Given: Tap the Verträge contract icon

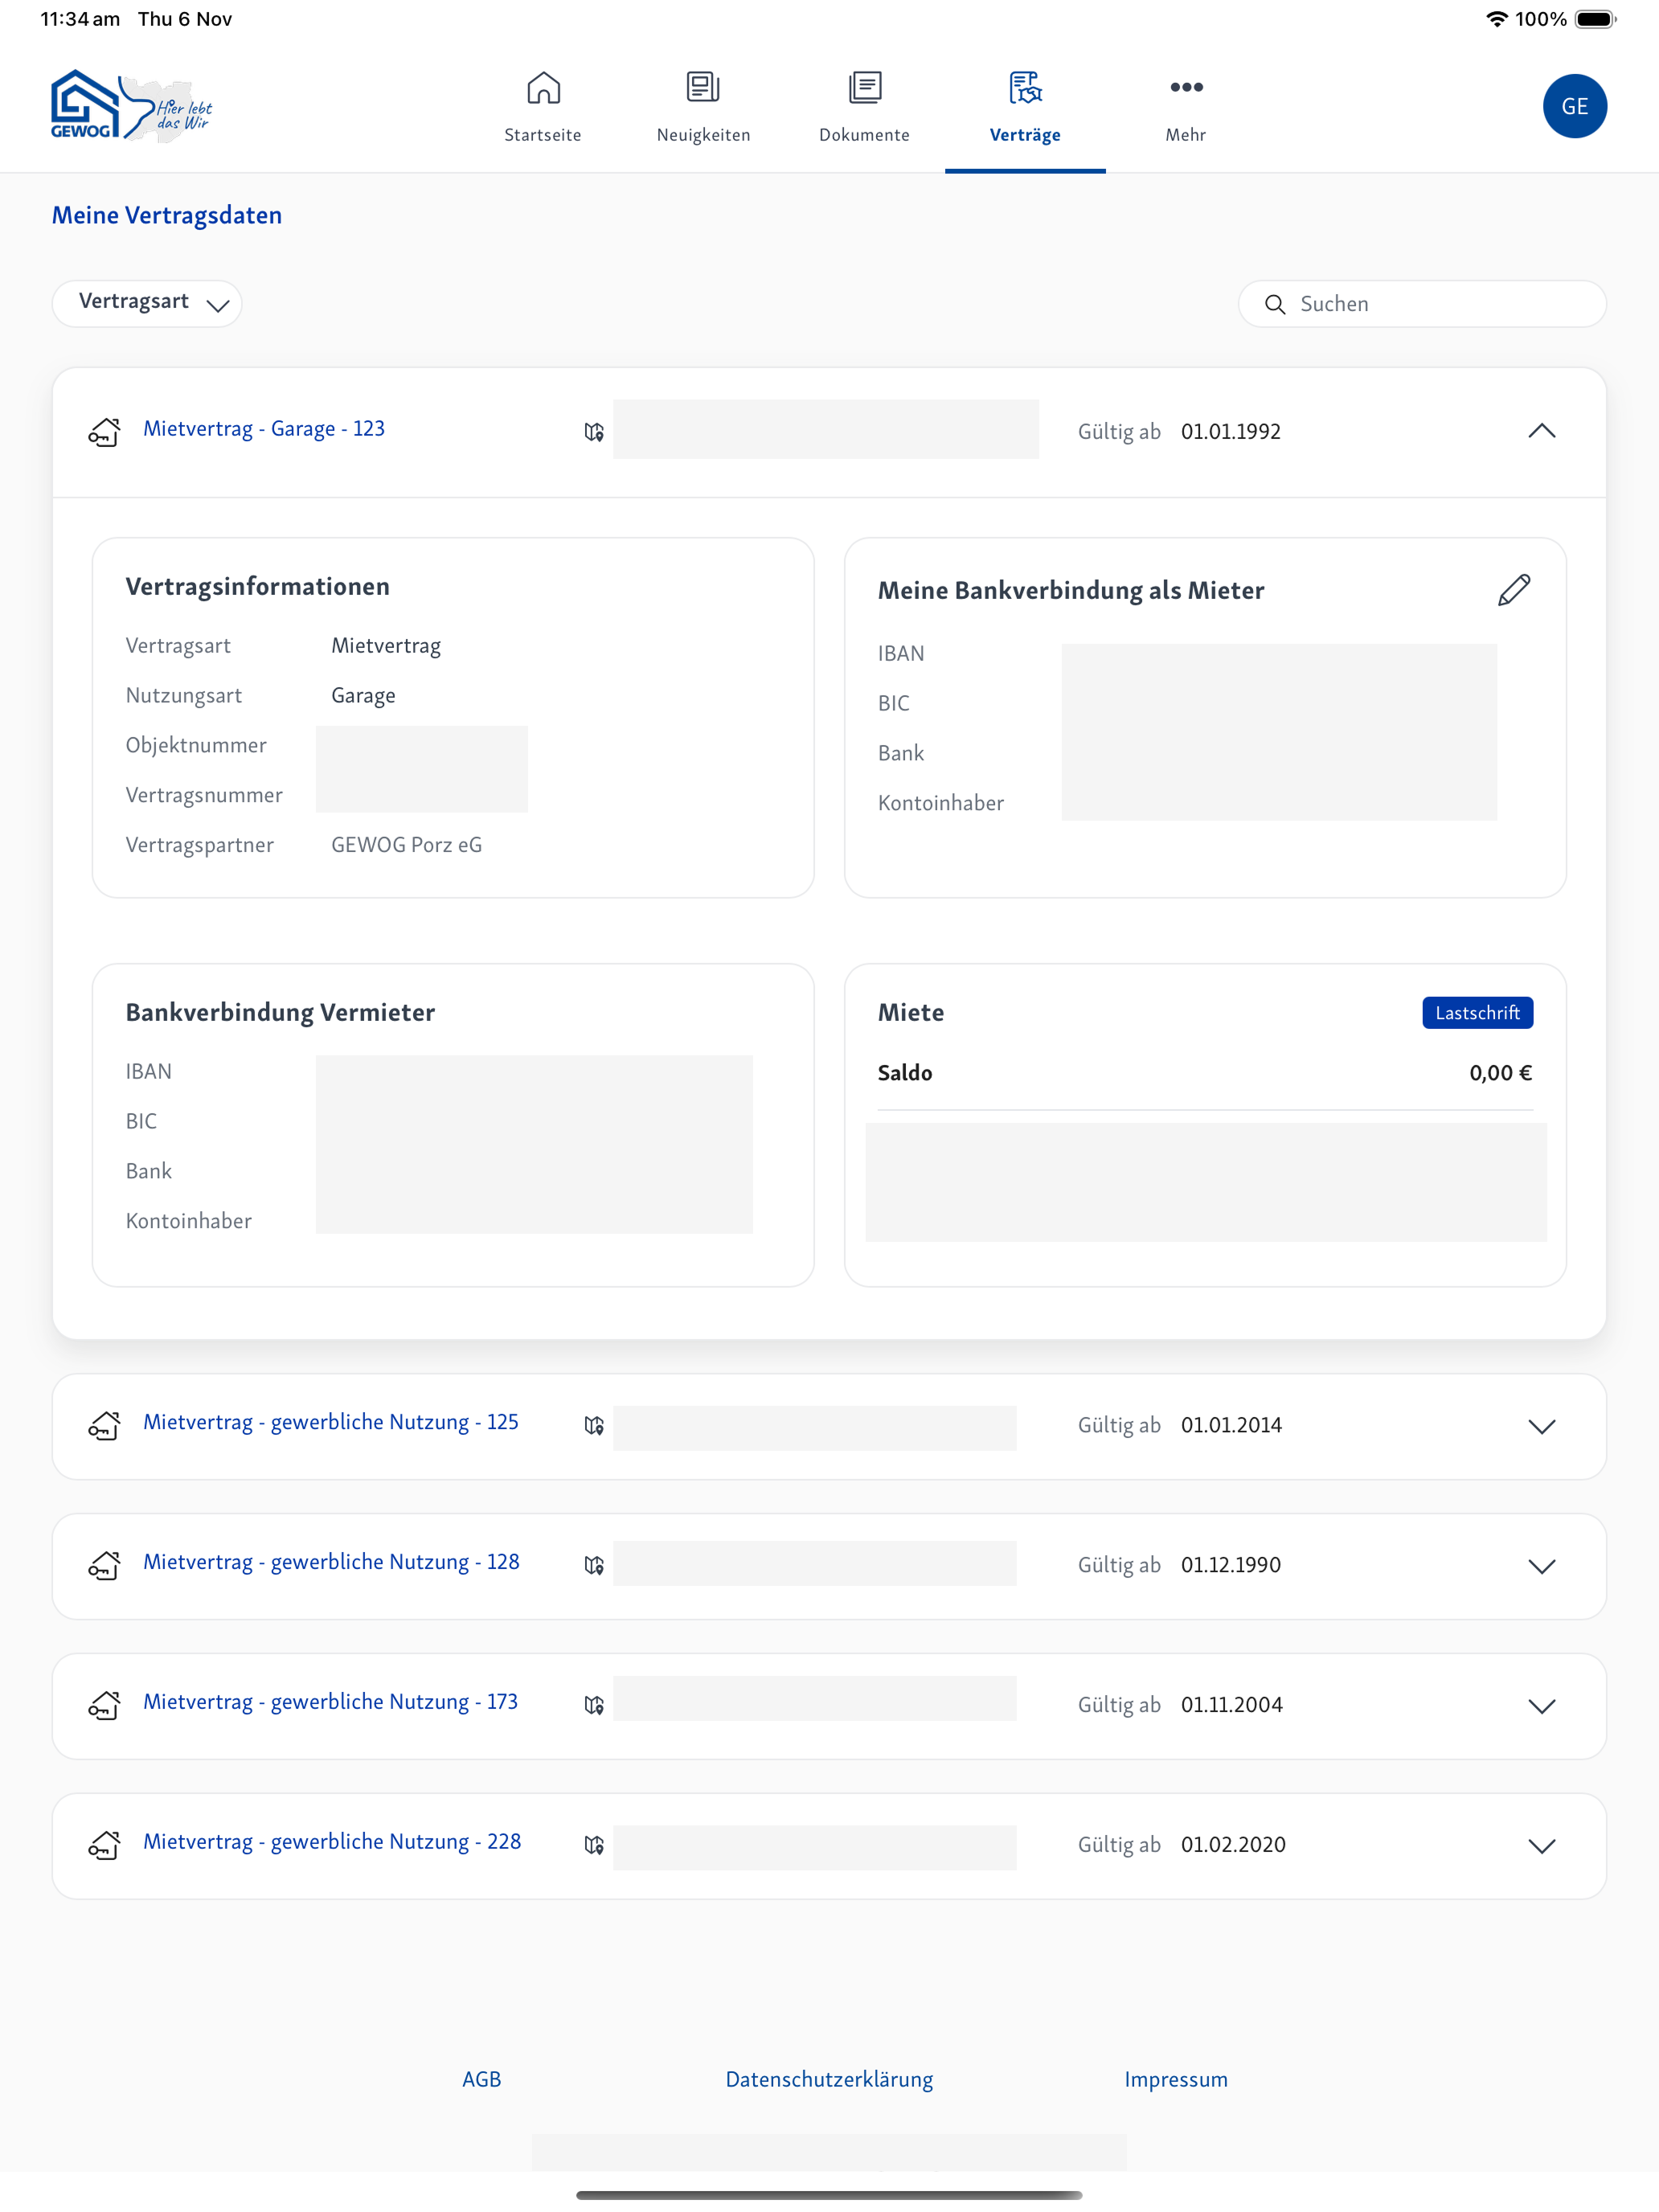Looking at the screenshot, I should click(1025, 88).
